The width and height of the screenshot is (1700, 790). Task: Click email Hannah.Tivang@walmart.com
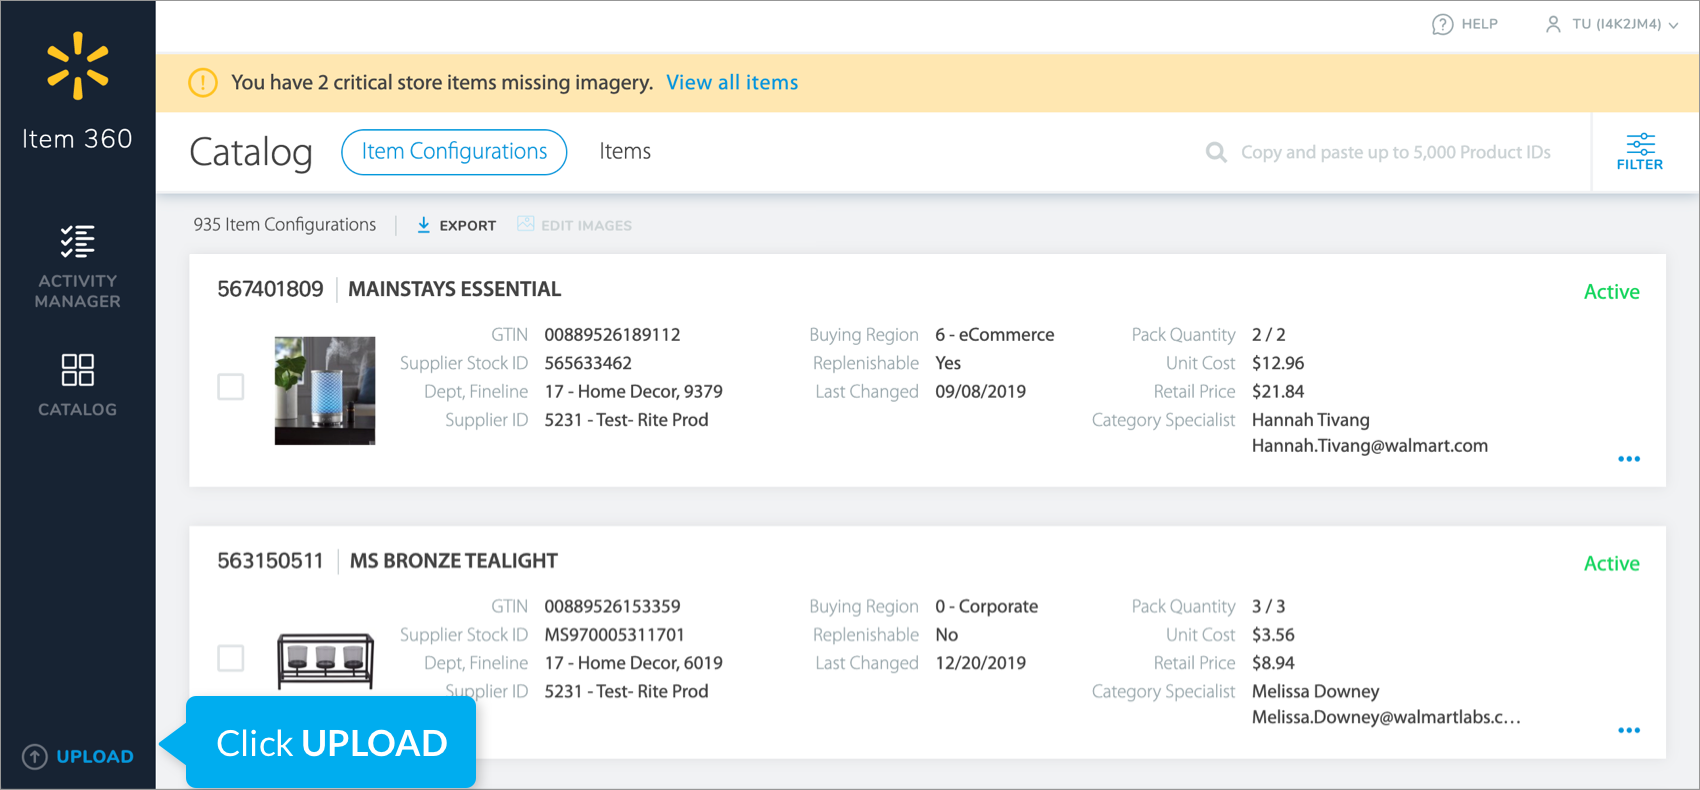1370,446
